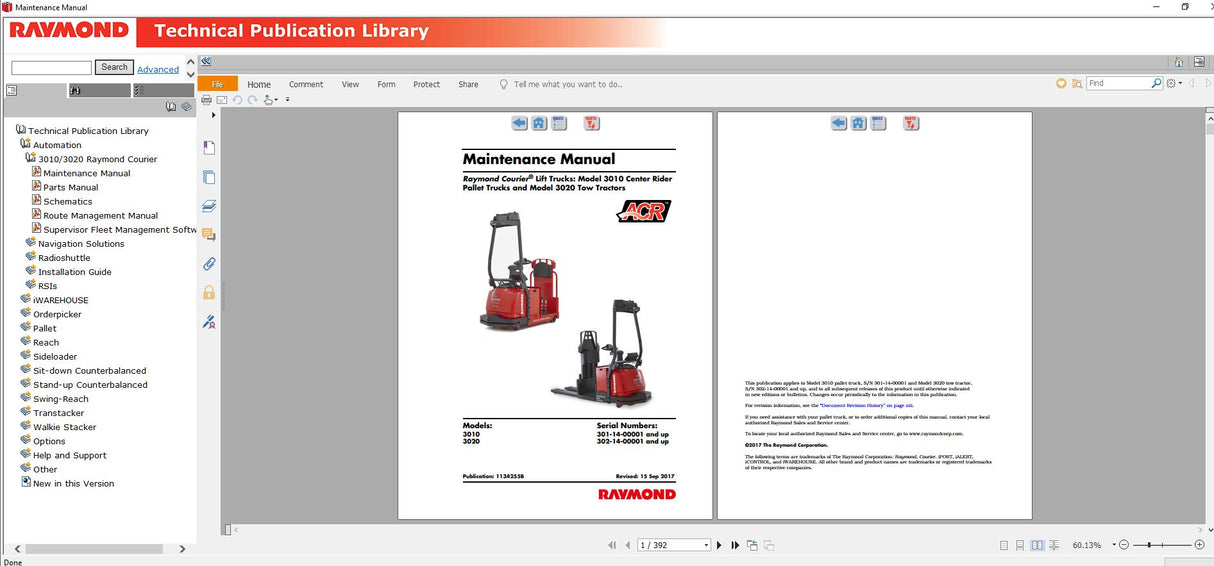Expand the Orderpicker tree node

click(x=25, y=313)
